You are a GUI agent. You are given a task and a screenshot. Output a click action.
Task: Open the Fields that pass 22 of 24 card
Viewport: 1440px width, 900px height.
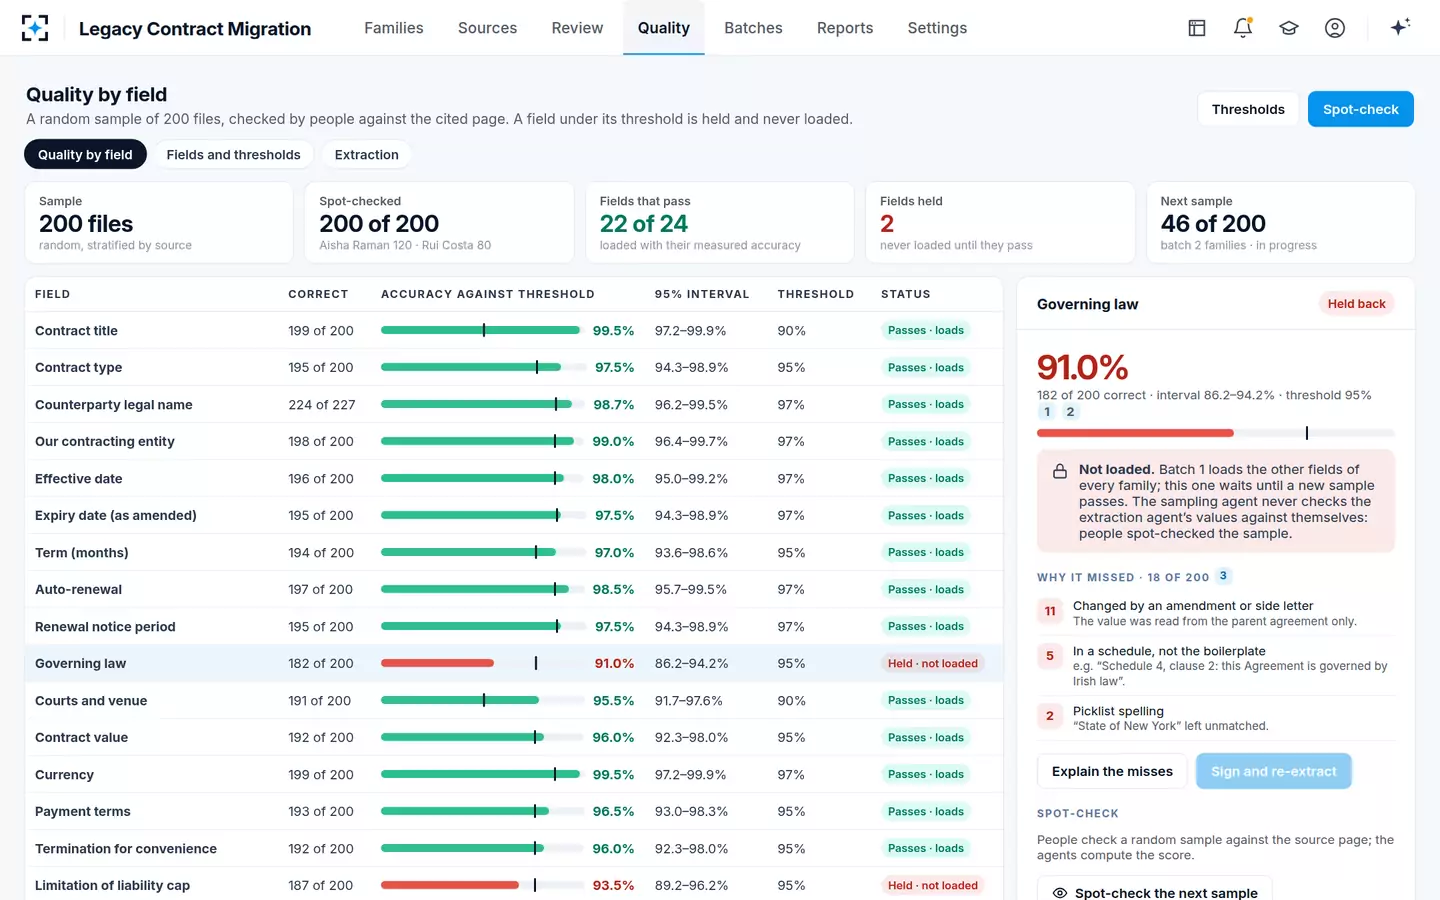click(x=720, y=222)
